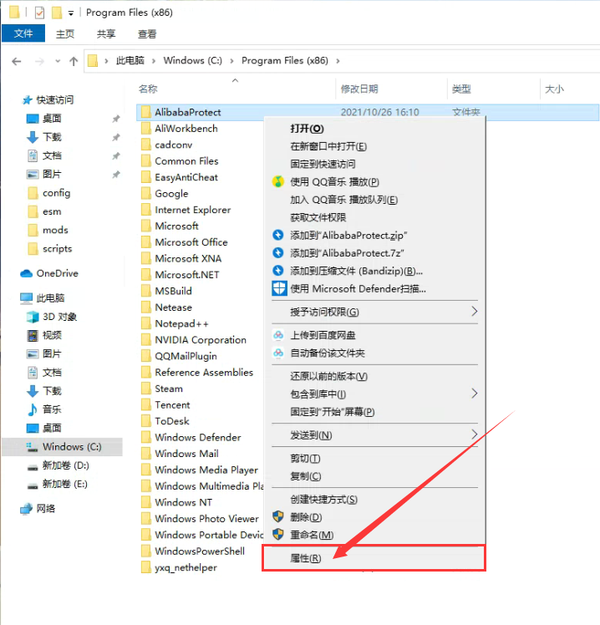The width and height of the screenshot is (600, 625).
Task: Select 固定到快速访问
Action: coord(323,164)
